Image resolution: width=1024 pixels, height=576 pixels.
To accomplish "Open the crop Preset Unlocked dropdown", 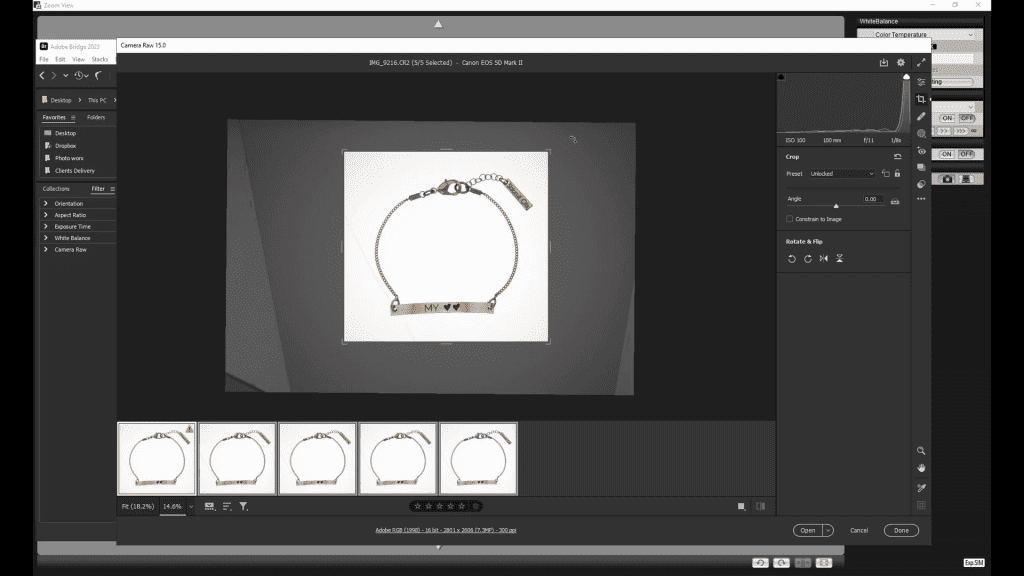I will 842,174.
